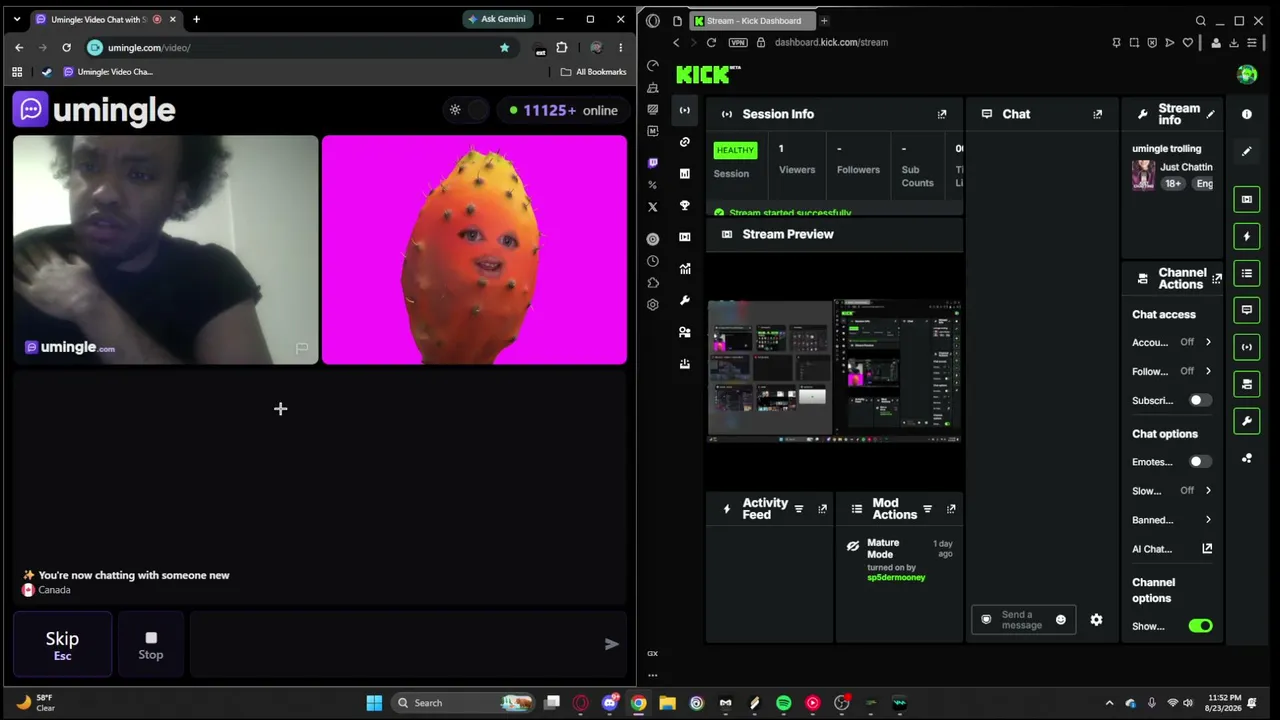Filter the Mod Actions panel
This screenshot has width=1280, height=720.
click(x=927, y=509)
